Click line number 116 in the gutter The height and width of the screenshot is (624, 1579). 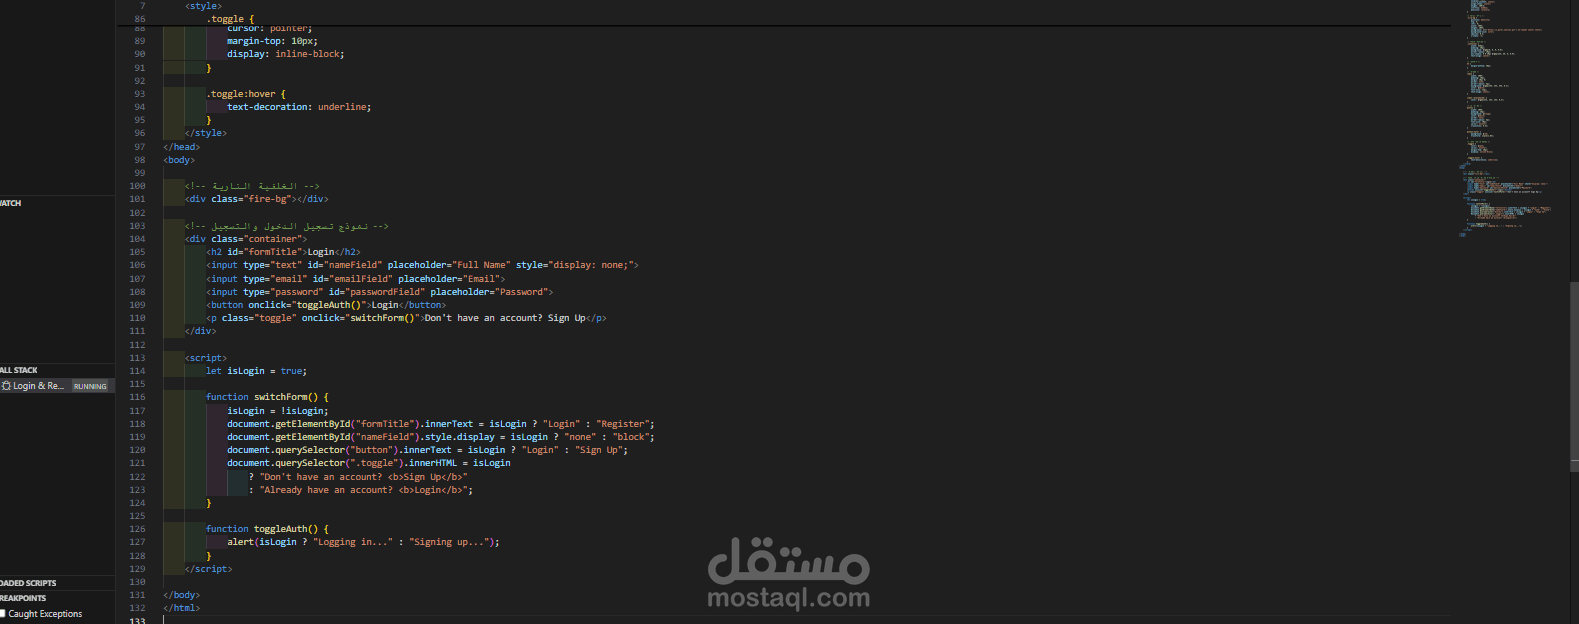coord(137,397)
